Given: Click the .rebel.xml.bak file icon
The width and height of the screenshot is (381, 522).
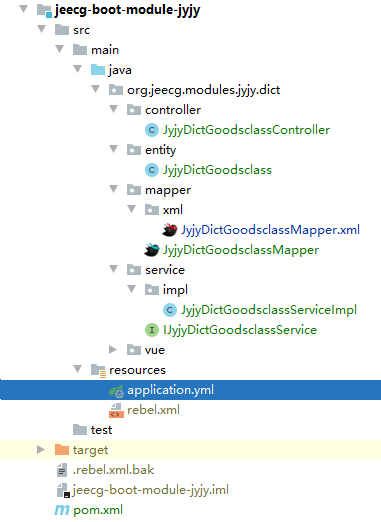Looking at the screenshot, I should point(62,470).
